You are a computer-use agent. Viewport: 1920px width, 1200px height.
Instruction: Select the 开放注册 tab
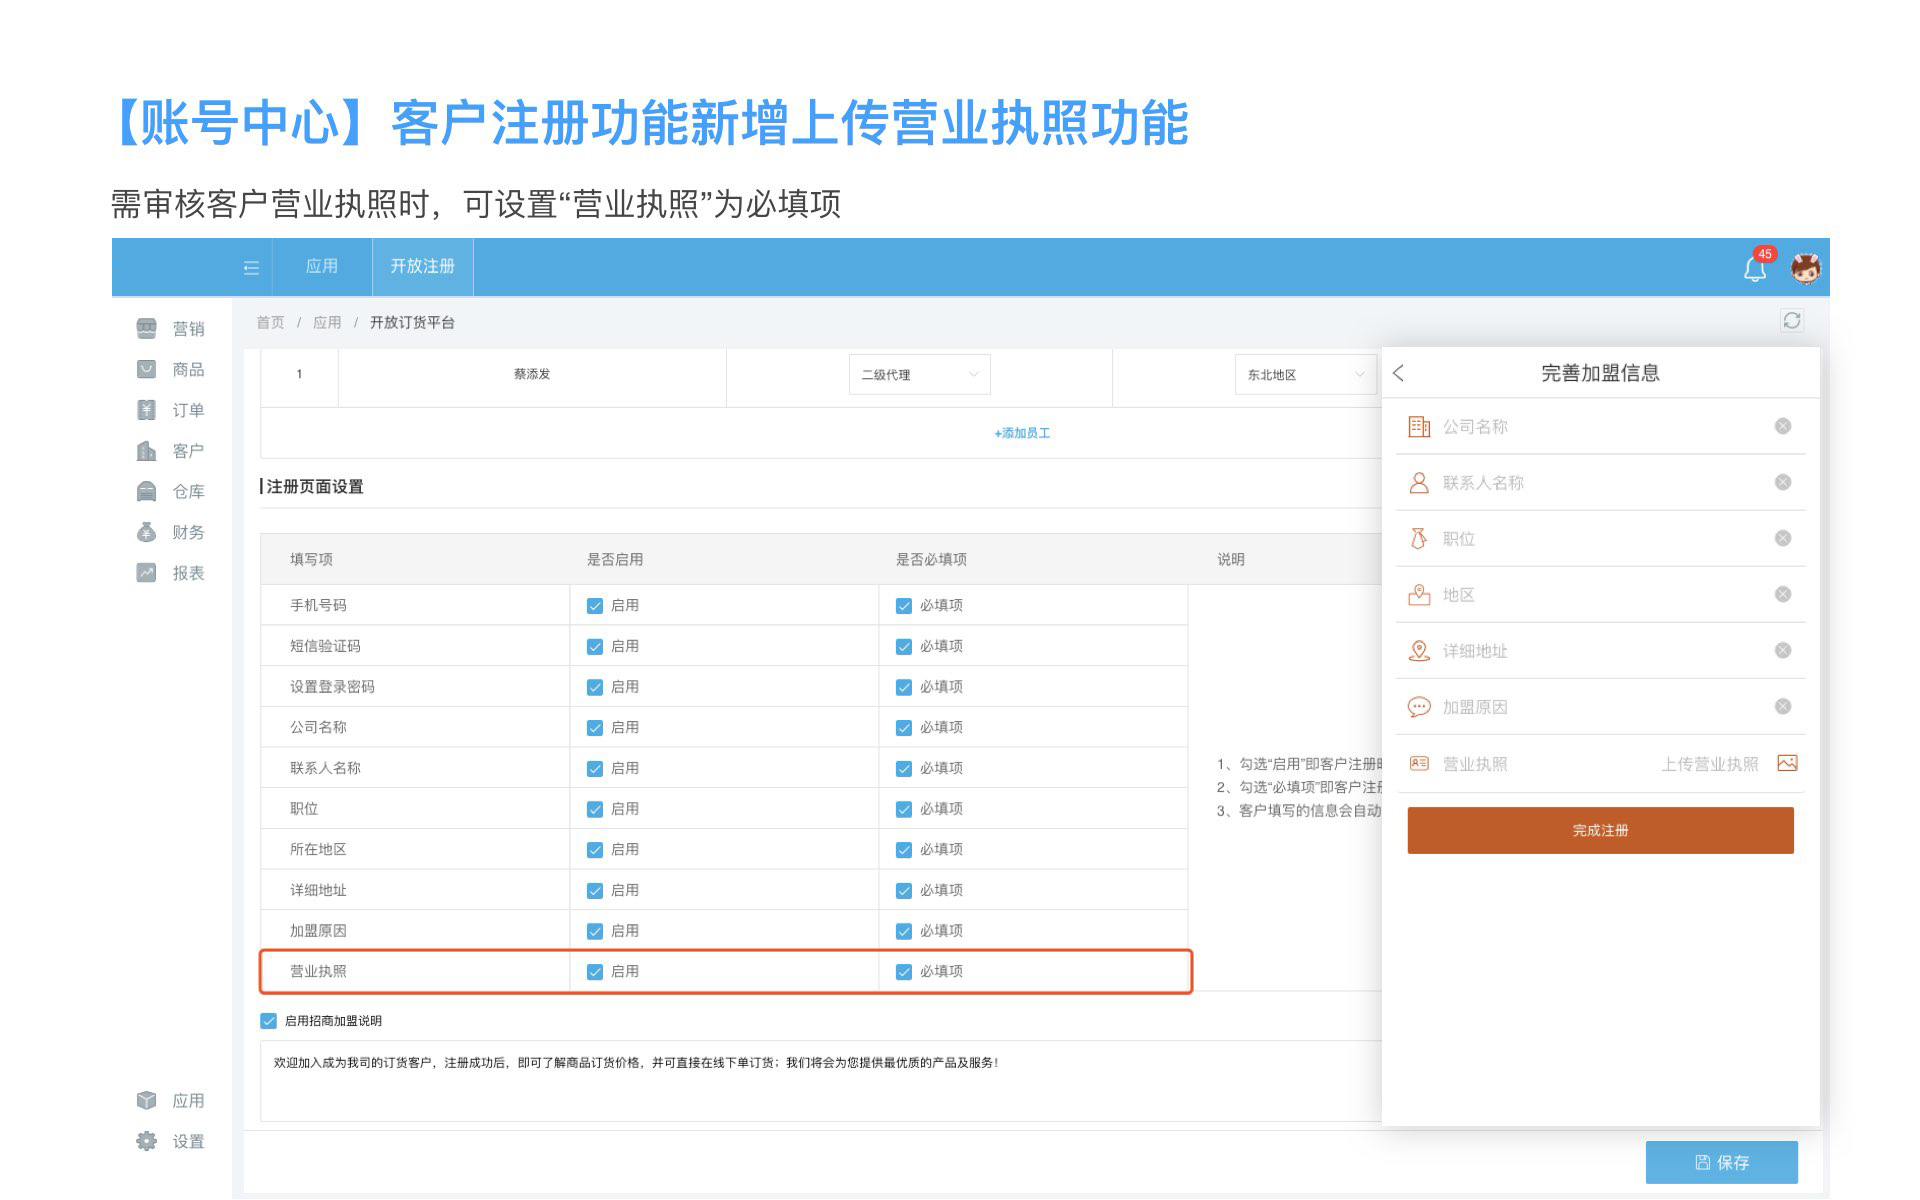tap(422, 266)
